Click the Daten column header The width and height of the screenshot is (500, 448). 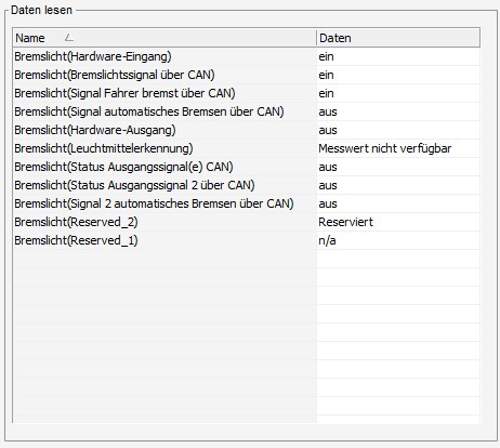(x=398, y=38)
